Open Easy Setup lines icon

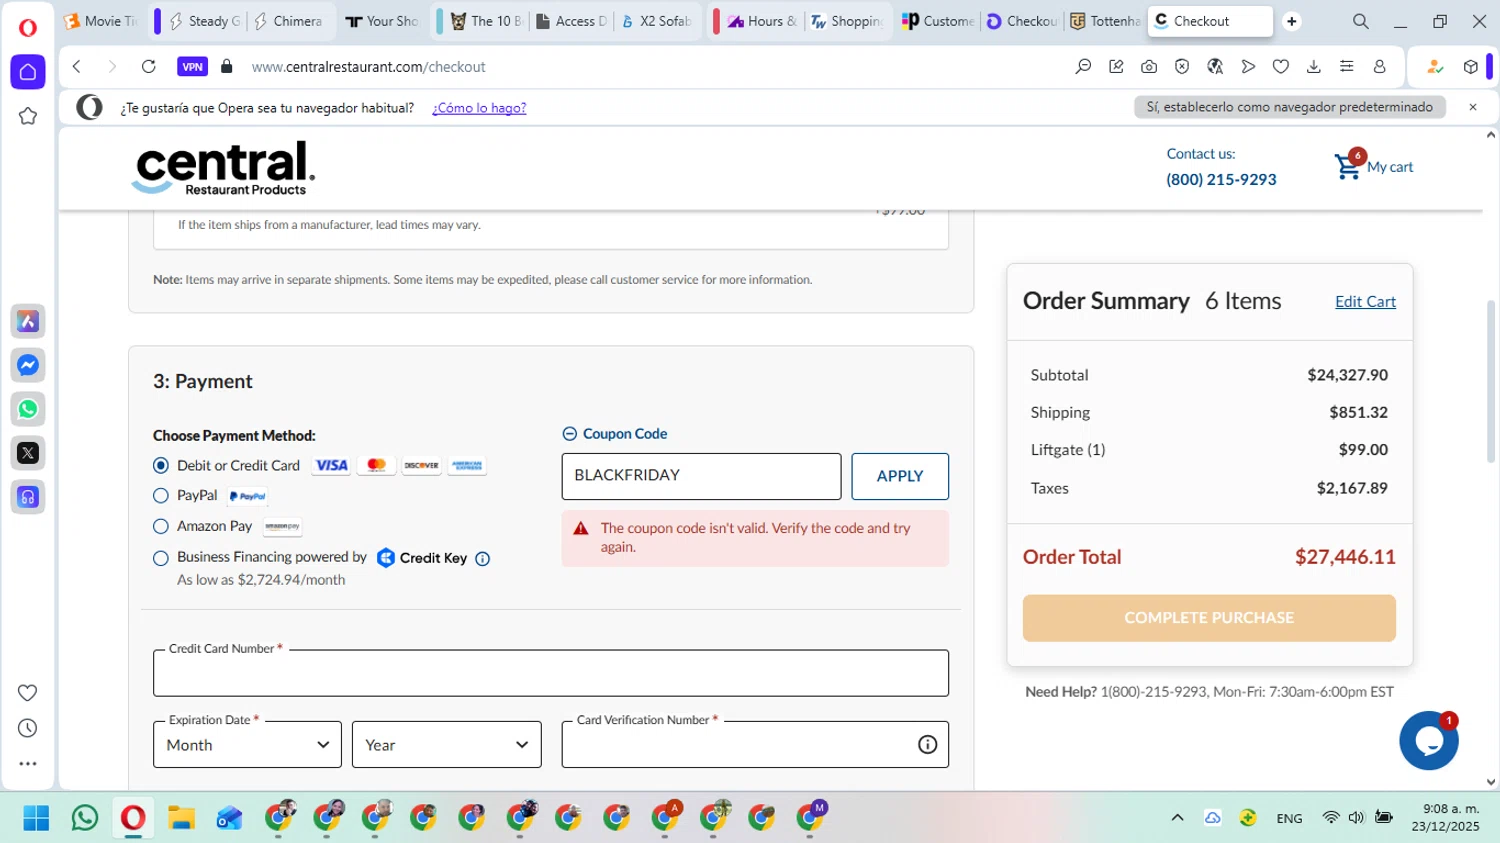point(1347,67)
